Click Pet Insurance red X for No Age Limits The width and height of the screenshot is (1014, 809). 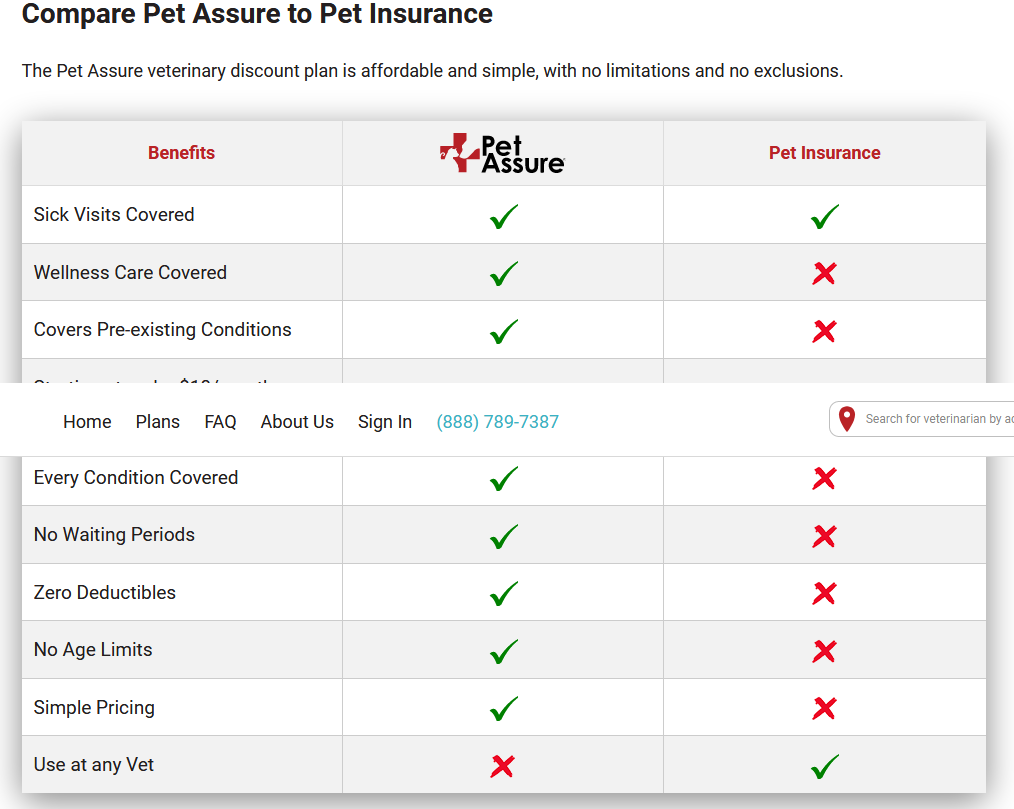[824, 651]
